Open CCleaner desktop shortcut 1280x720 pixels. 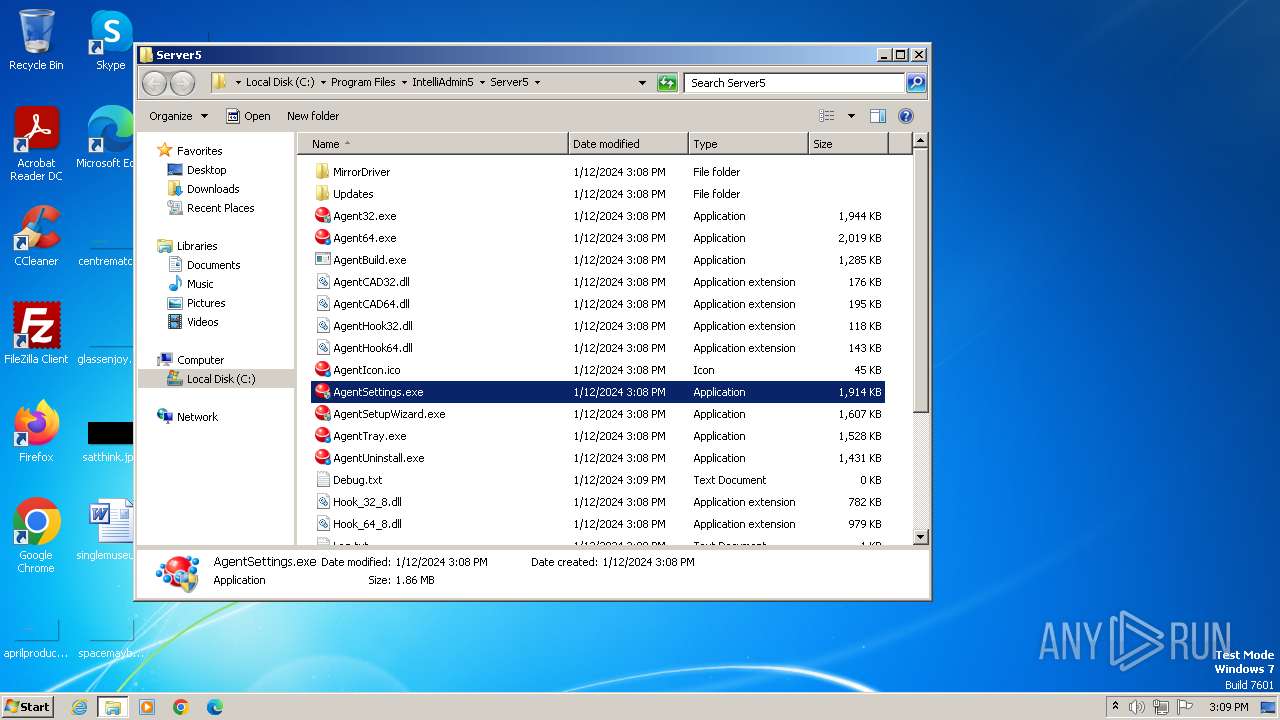pyautogui.click(x=36, y=236)
